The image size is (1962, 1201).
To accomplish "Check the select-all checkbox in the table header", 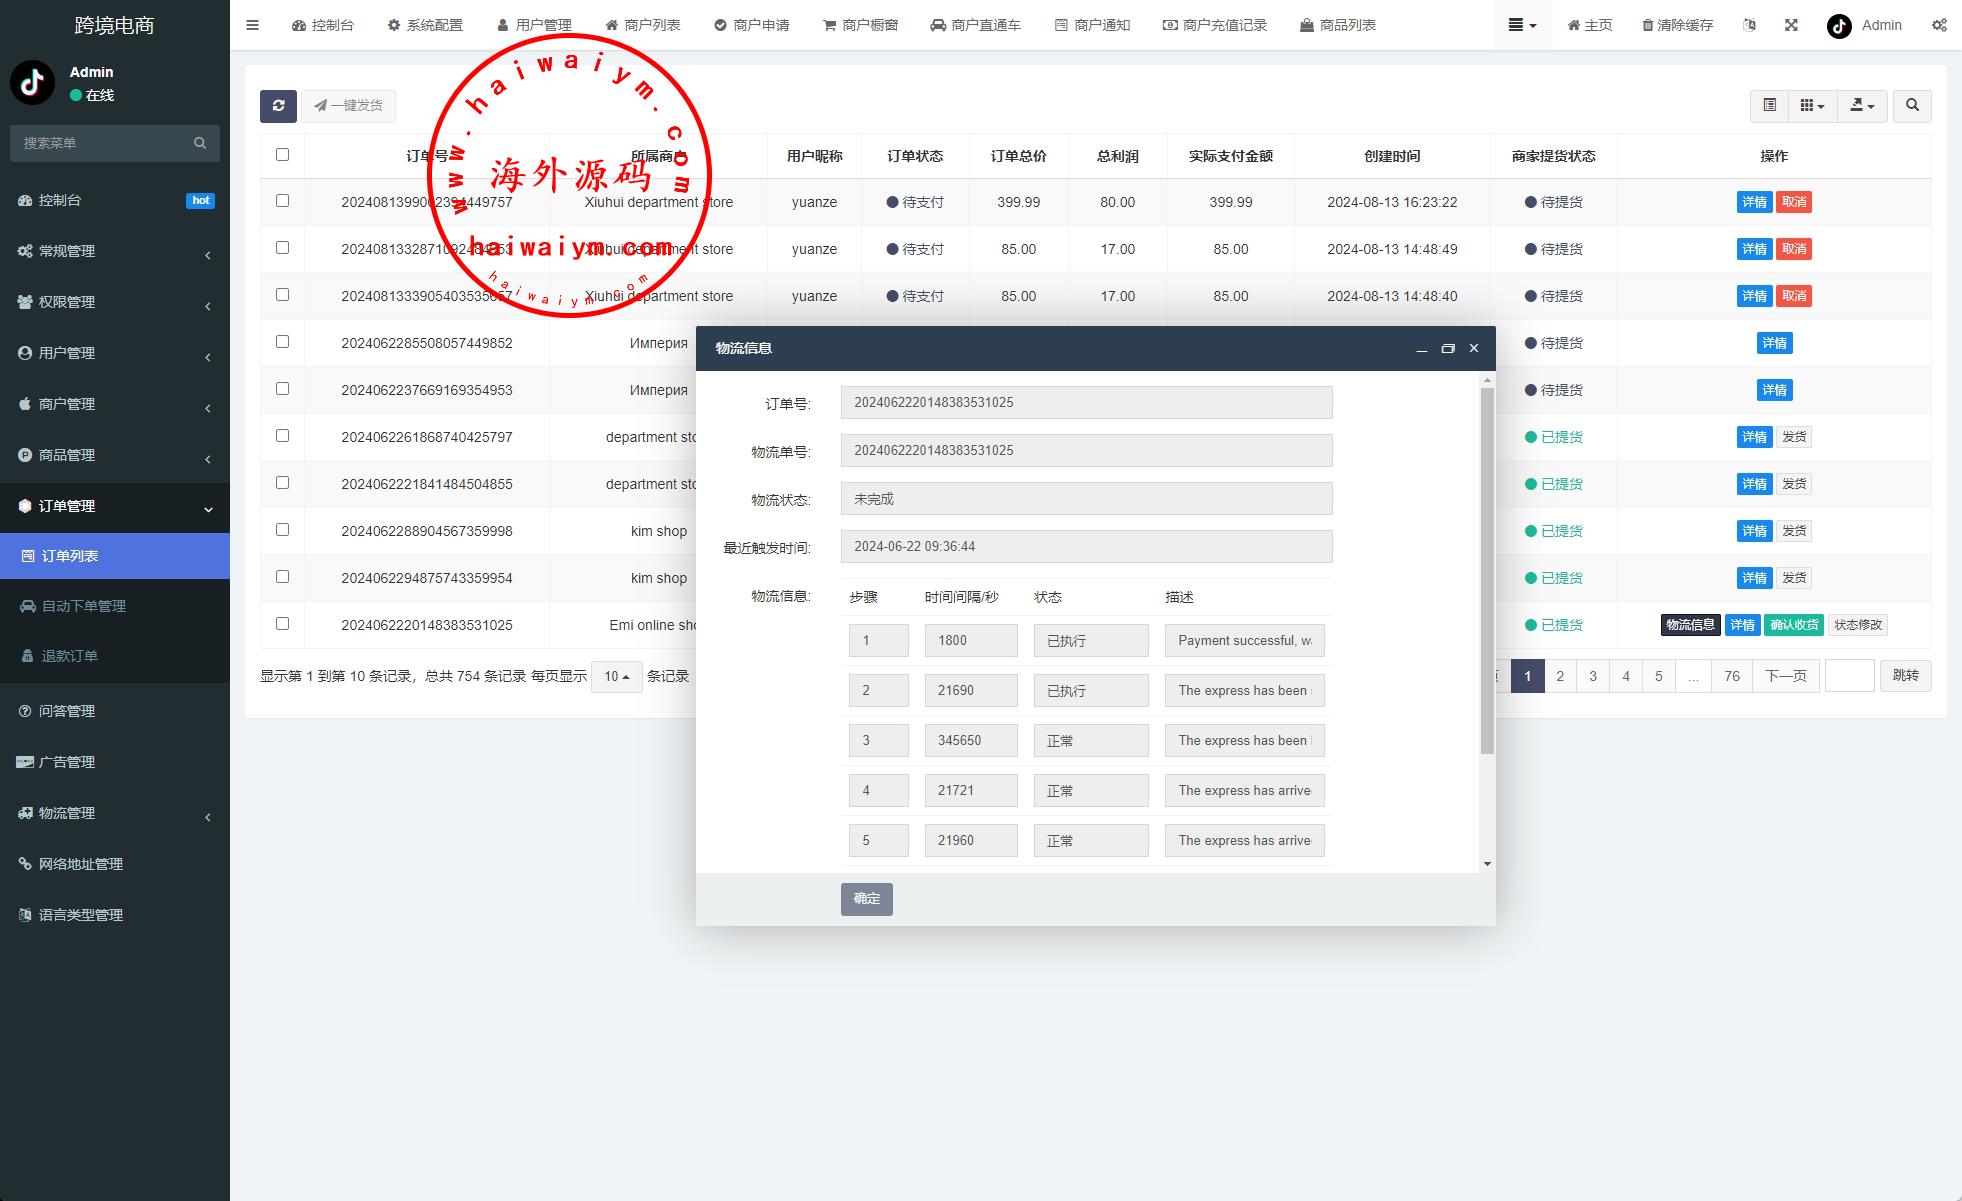I will point(282,155).
